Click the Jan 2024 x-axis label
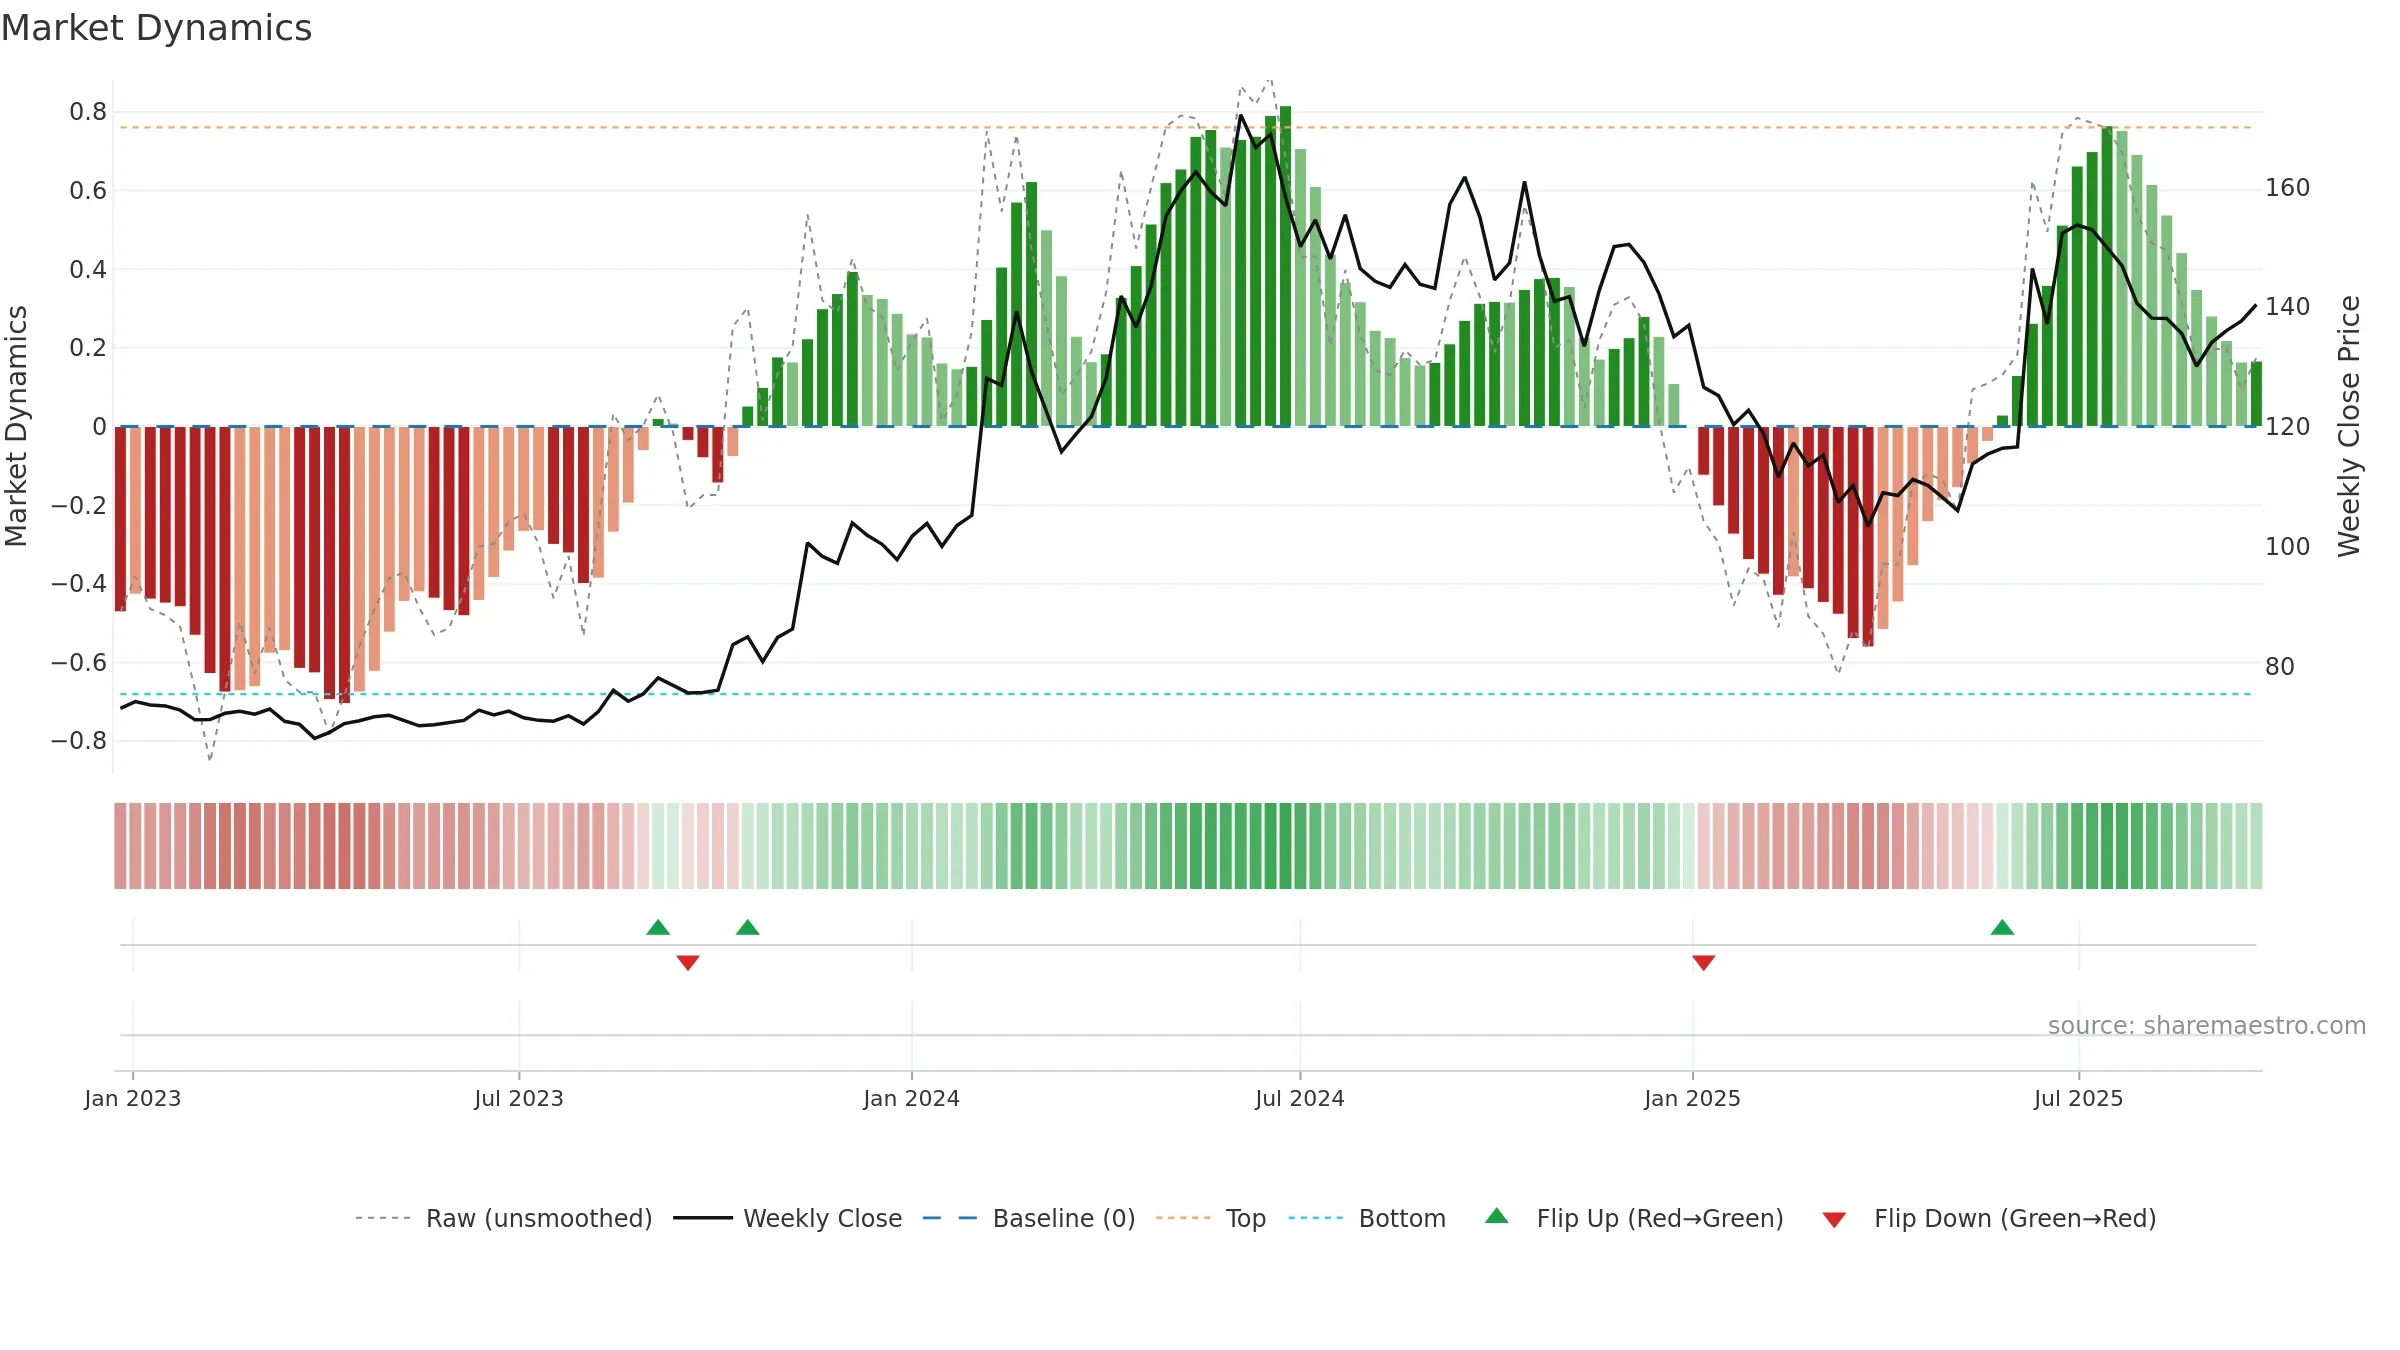This screenshot has height=1350, width=2400. pos(912,1098)
